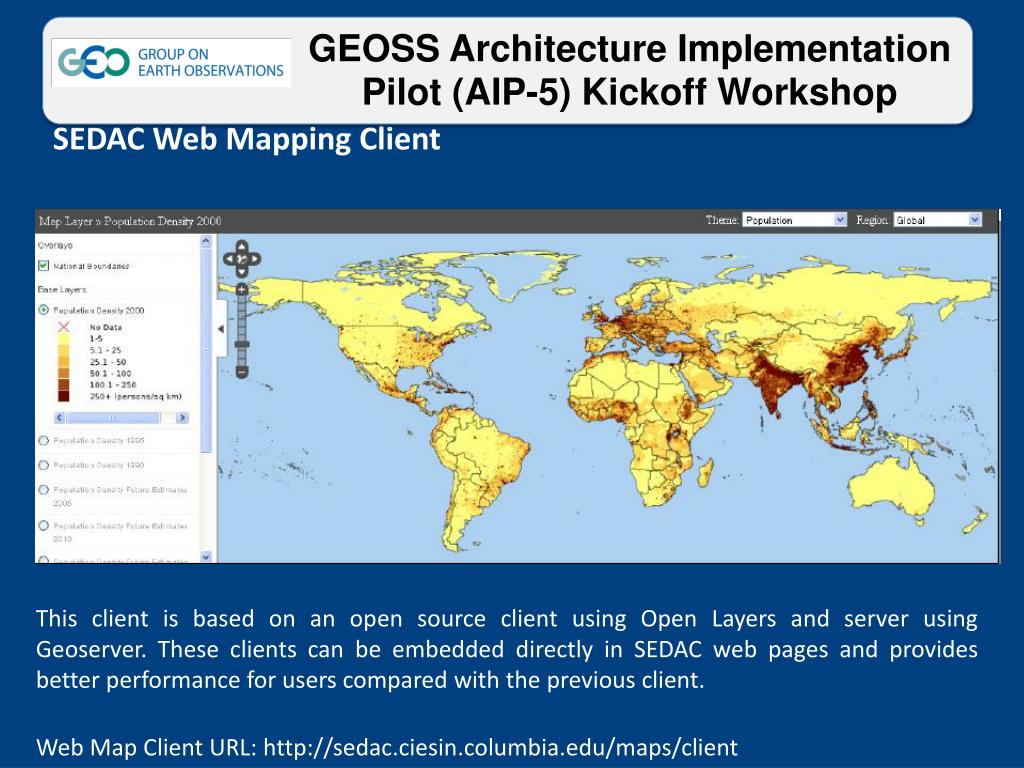Click the '100.1 - 250' legend label

tap(113, 385)
